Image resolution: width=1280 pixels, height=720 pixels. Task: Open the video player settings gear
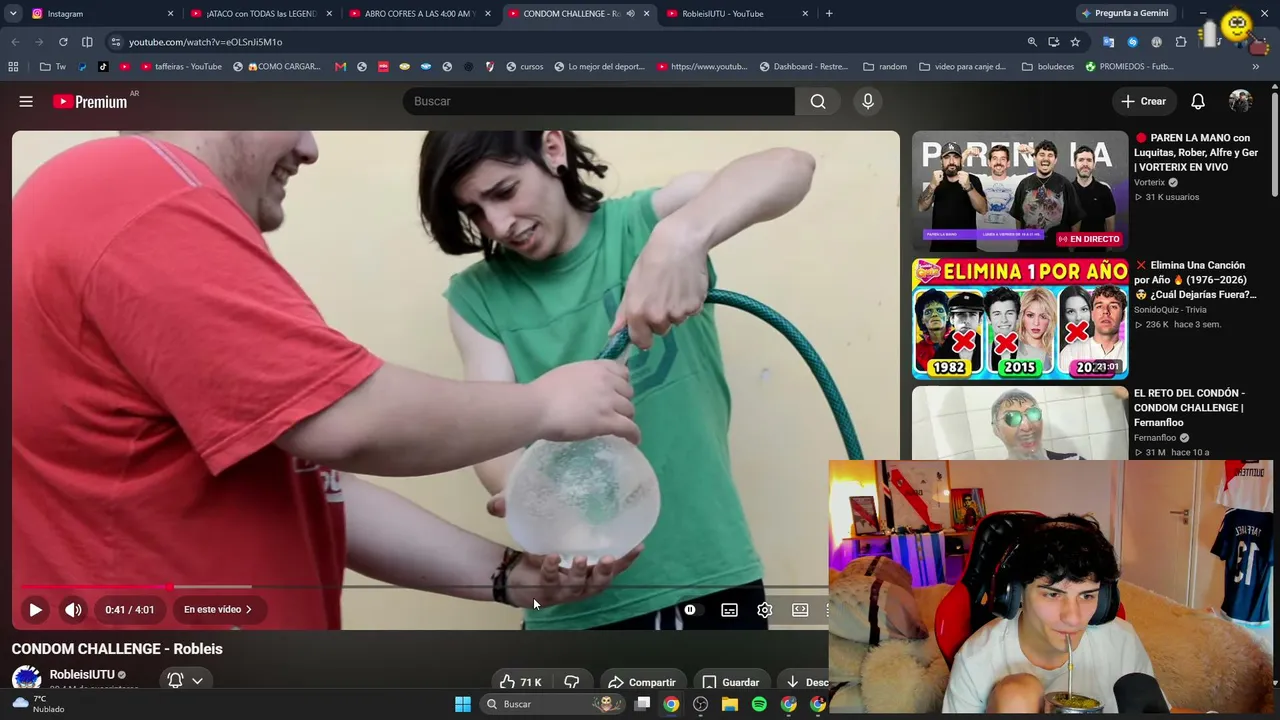click(765, 610)
